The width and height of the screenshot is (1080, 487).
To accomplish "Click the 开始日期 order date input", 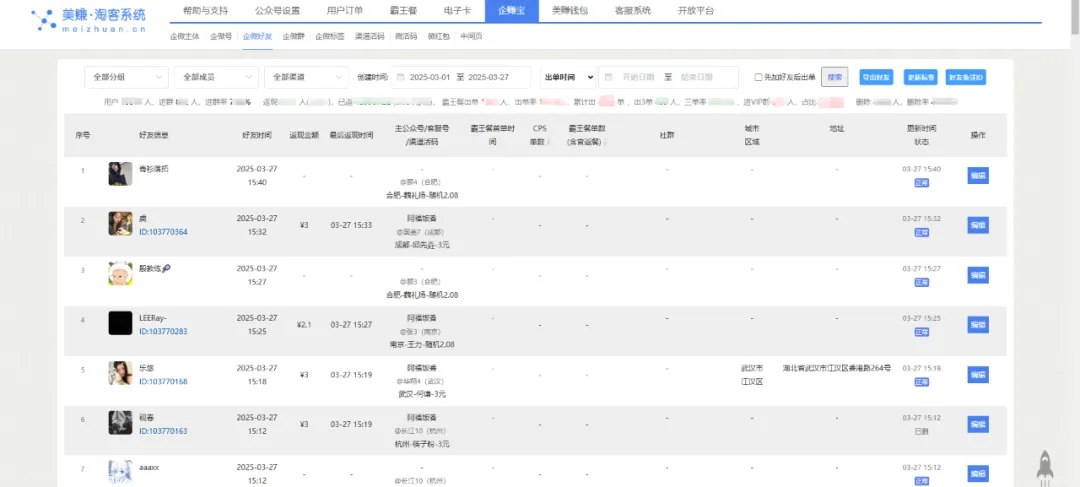I will coord(638,77).
